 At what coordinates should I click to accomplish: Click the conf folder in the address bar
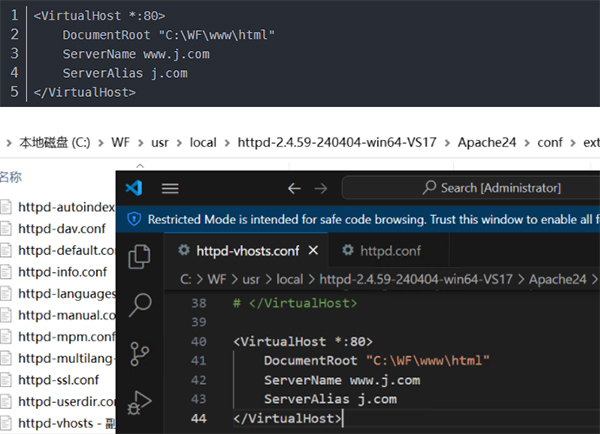(x=549, y=143)
